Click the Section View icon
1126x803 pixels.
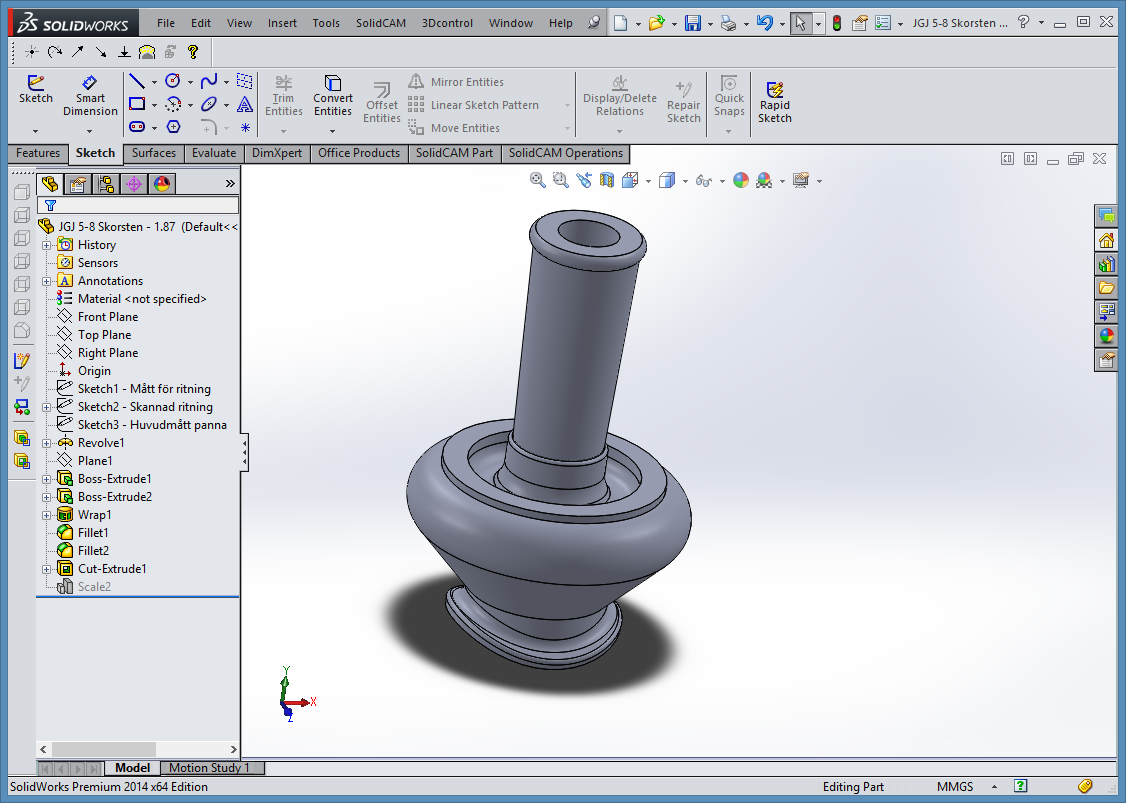click(x=607, y=180)
